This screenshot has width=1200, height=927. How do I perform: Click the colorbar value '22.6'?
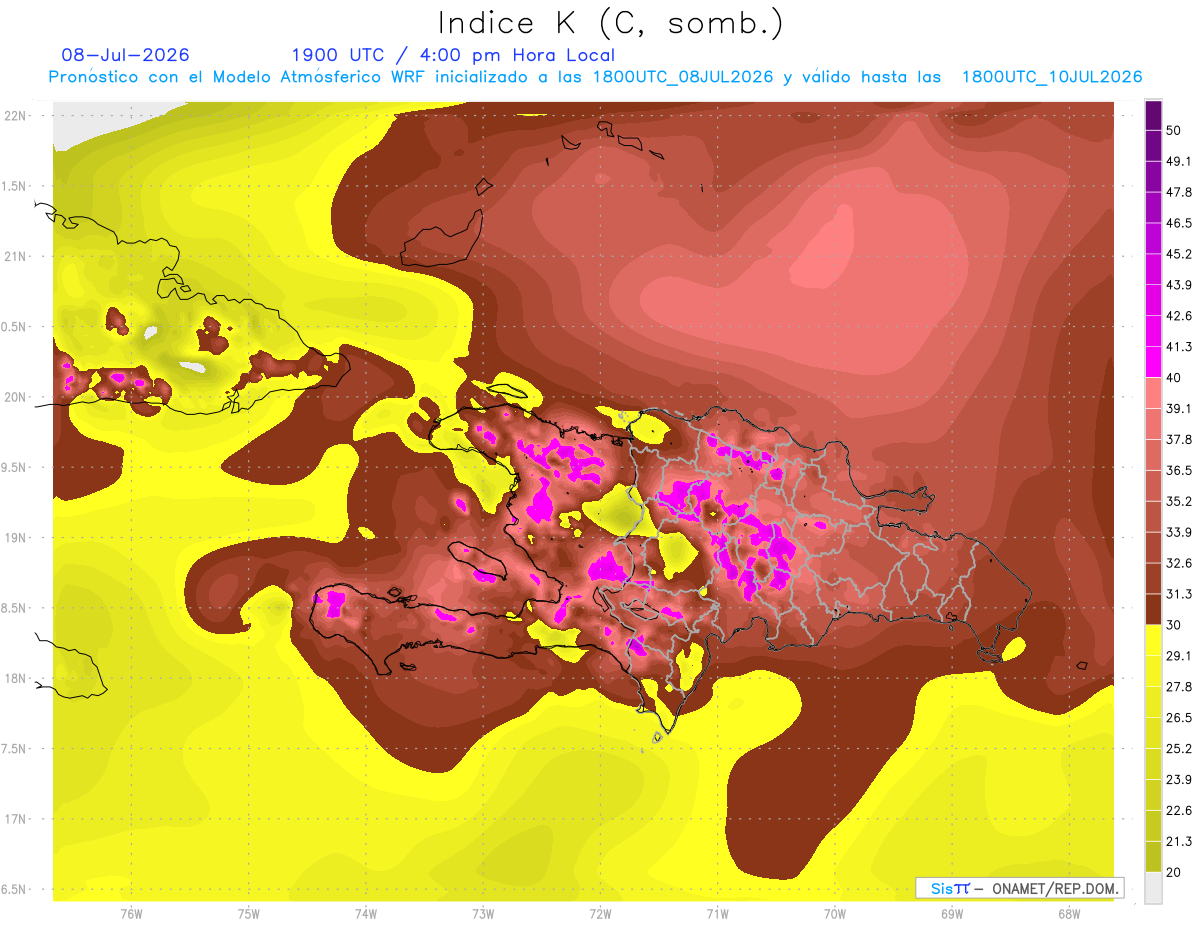(x=1179, y=810)
